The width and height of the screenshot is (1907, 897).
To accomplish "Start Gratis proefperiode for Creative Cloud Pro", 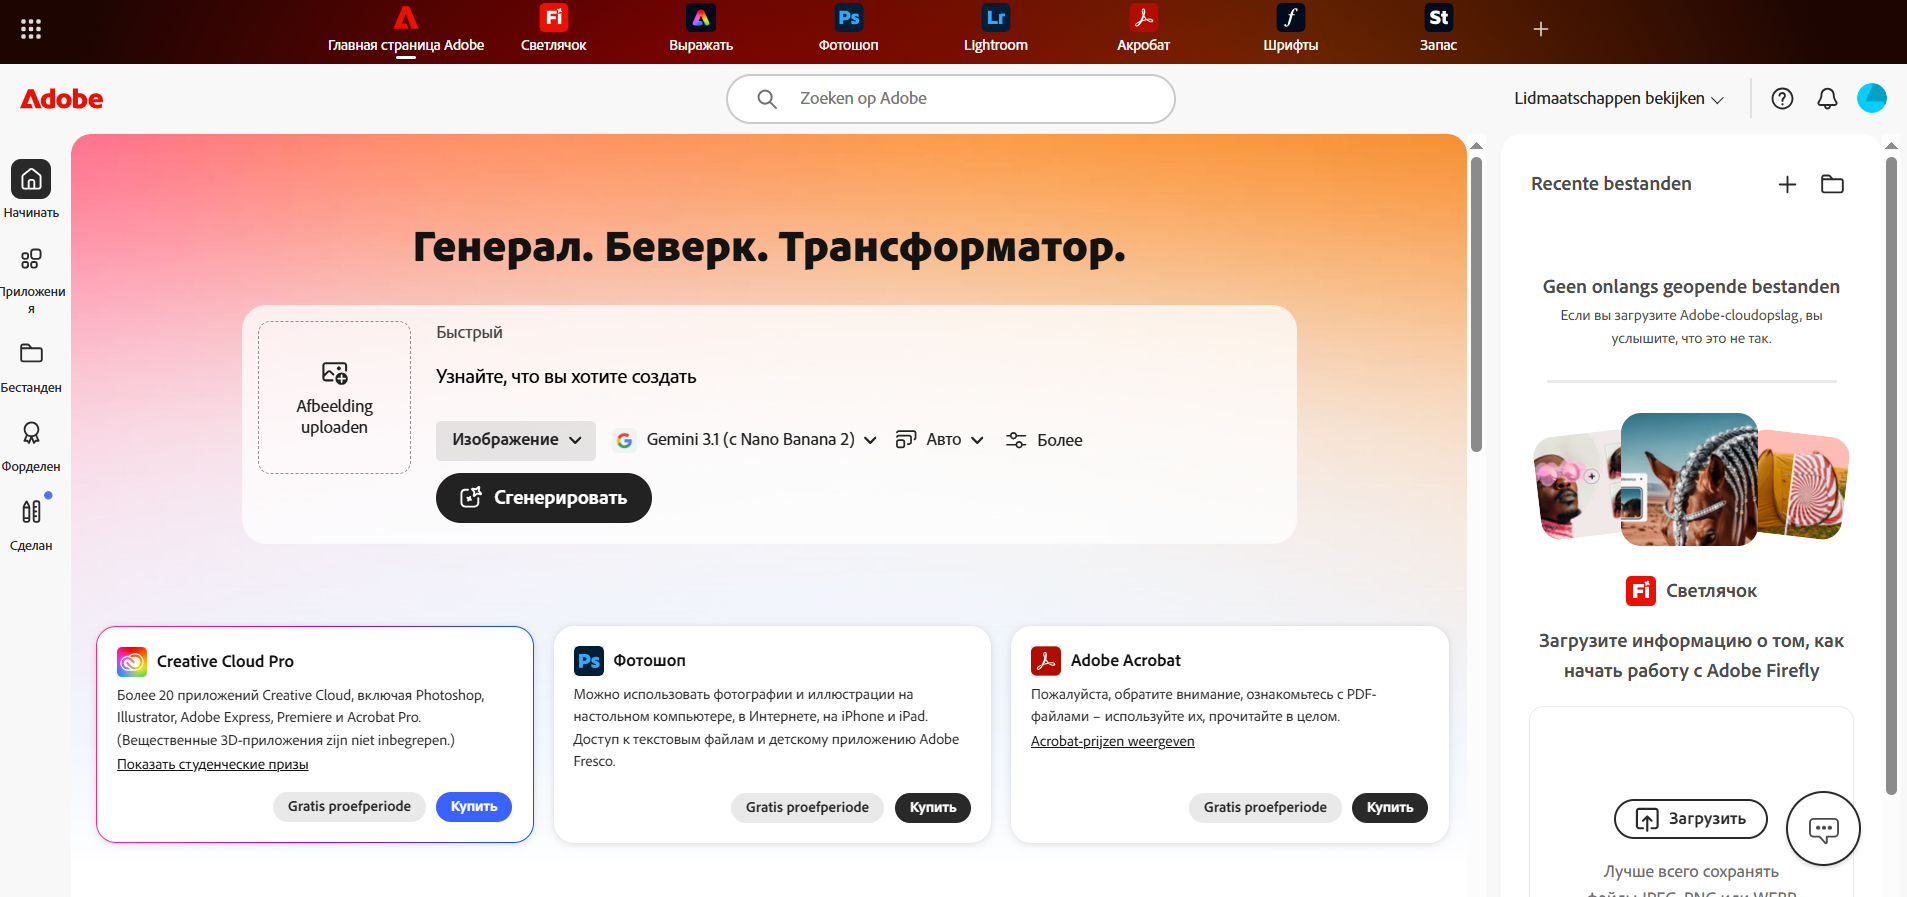I will 349,807.
